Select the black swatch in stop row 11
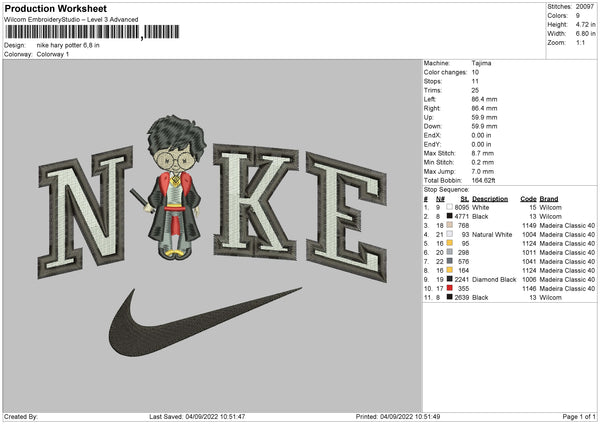600x424 pixels. (450, 297)
